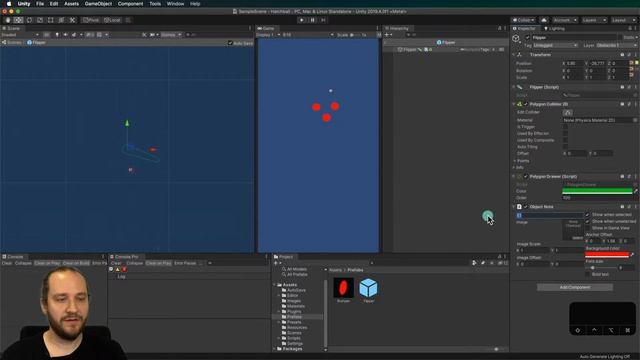Open the Shaded draw mode dropdown
Image resolution: width=640 pixels, height=360 pixels.
tap(20, 35)
